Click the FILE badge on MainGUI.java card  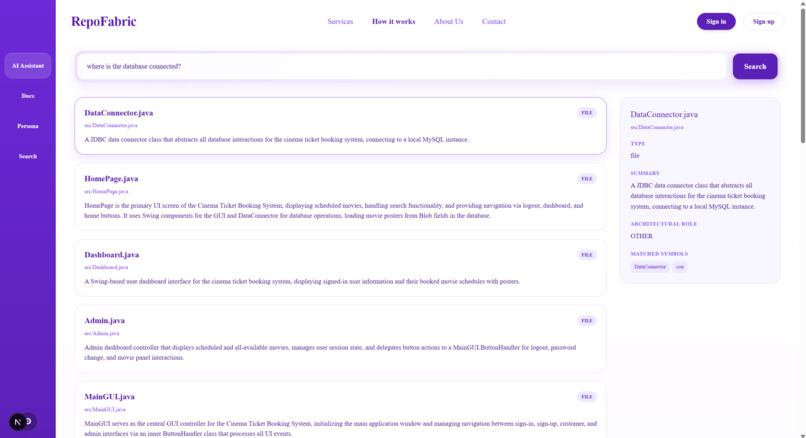pyautogui.click(x=587, y=397)
